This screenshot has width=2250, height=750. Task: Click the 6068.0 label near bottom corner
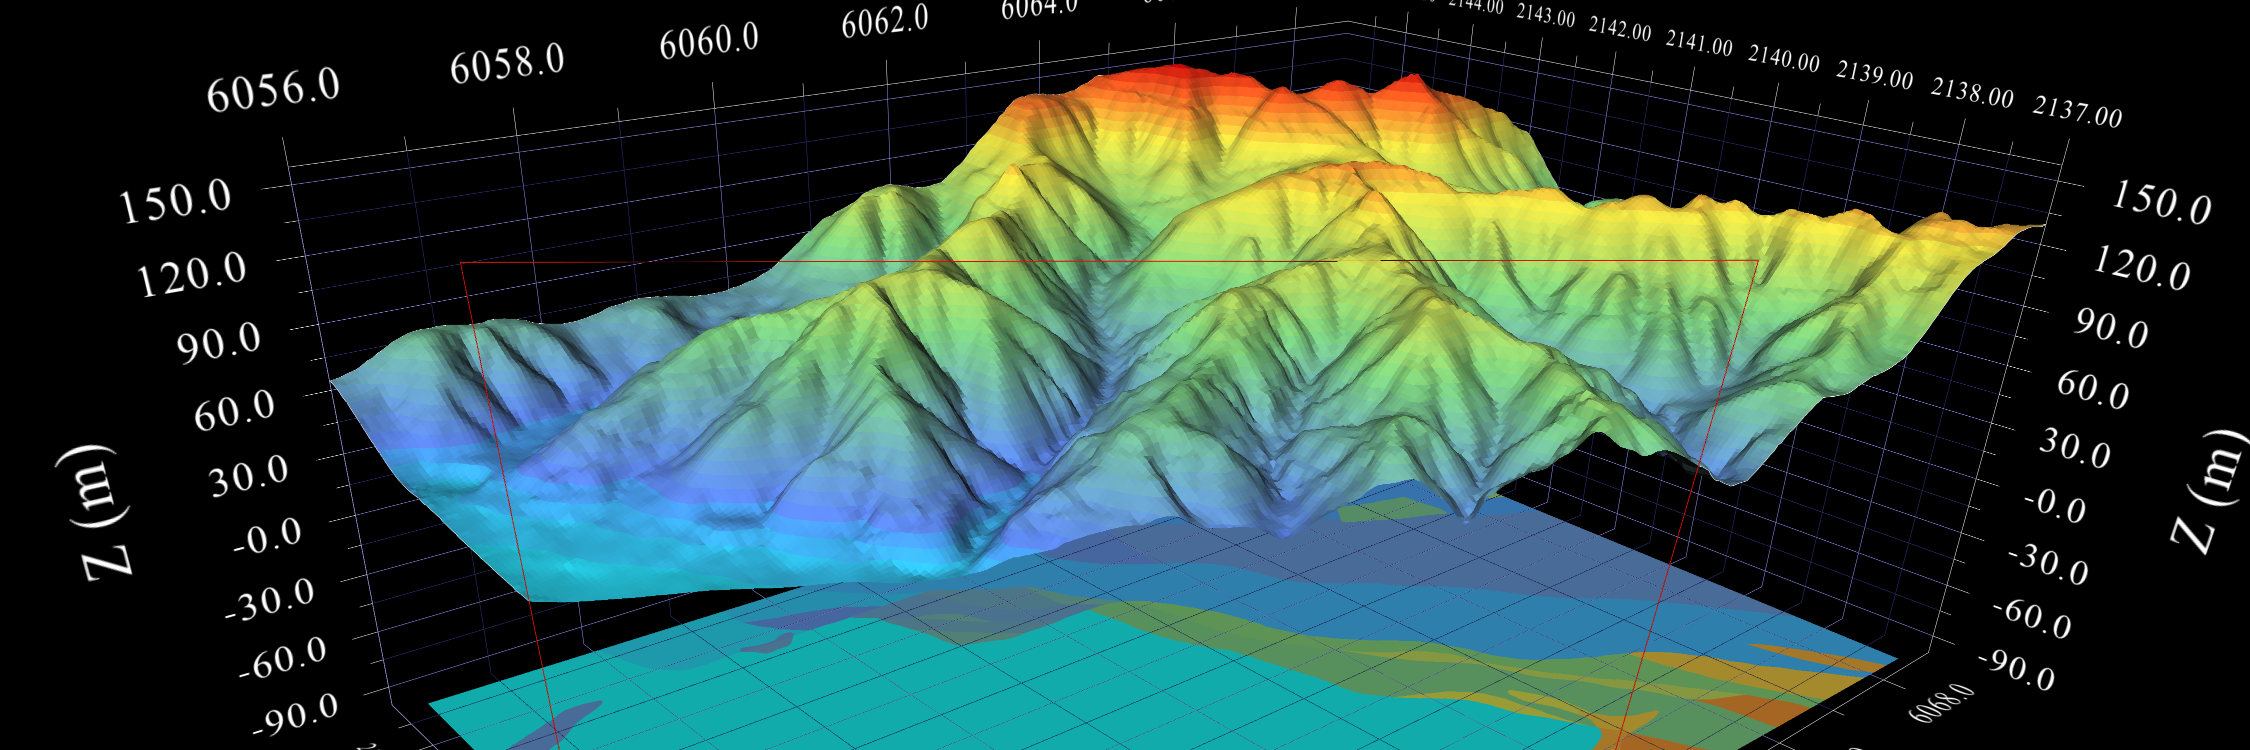pyautogui.click(x=1942, y=703)
